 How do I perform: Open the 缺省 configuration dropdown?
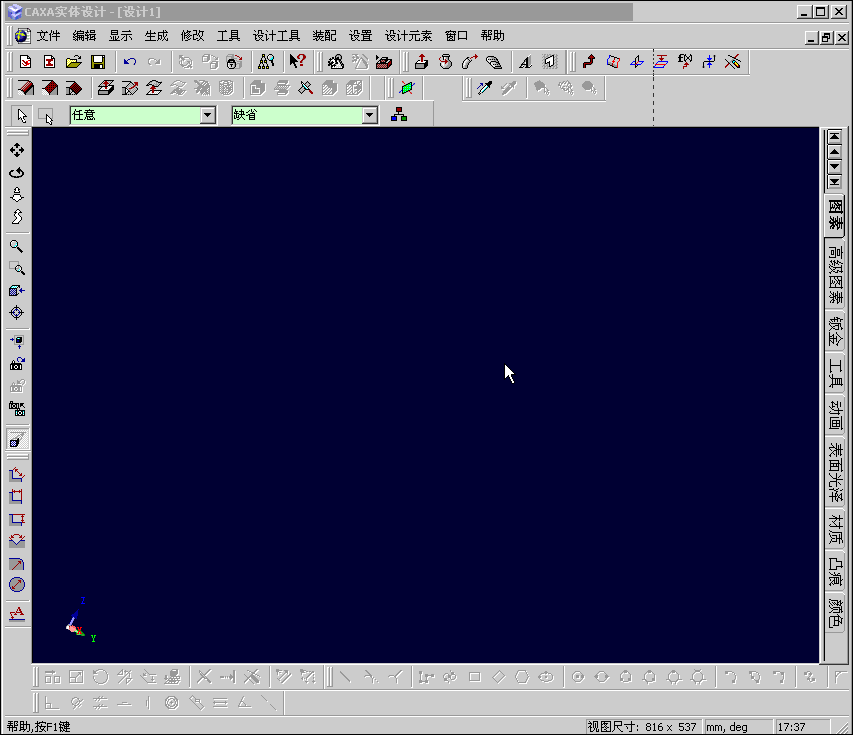coord(370,115)
